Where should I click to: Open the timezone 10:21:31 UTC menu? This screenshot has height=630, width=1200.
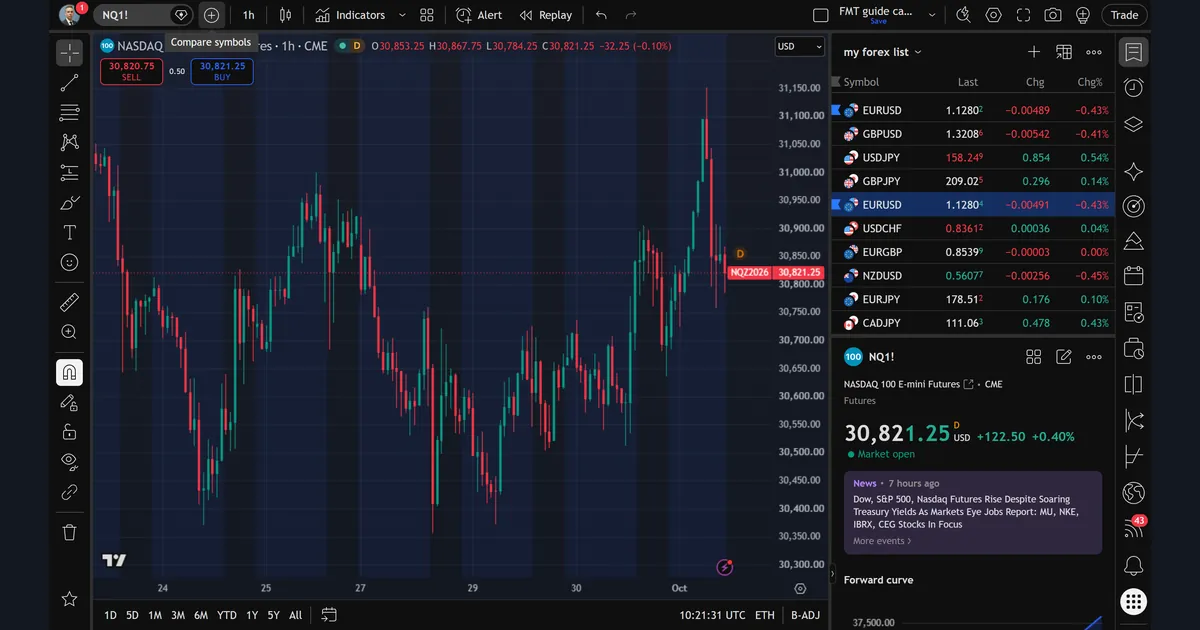pyautogui.click(x=712, y=615)
